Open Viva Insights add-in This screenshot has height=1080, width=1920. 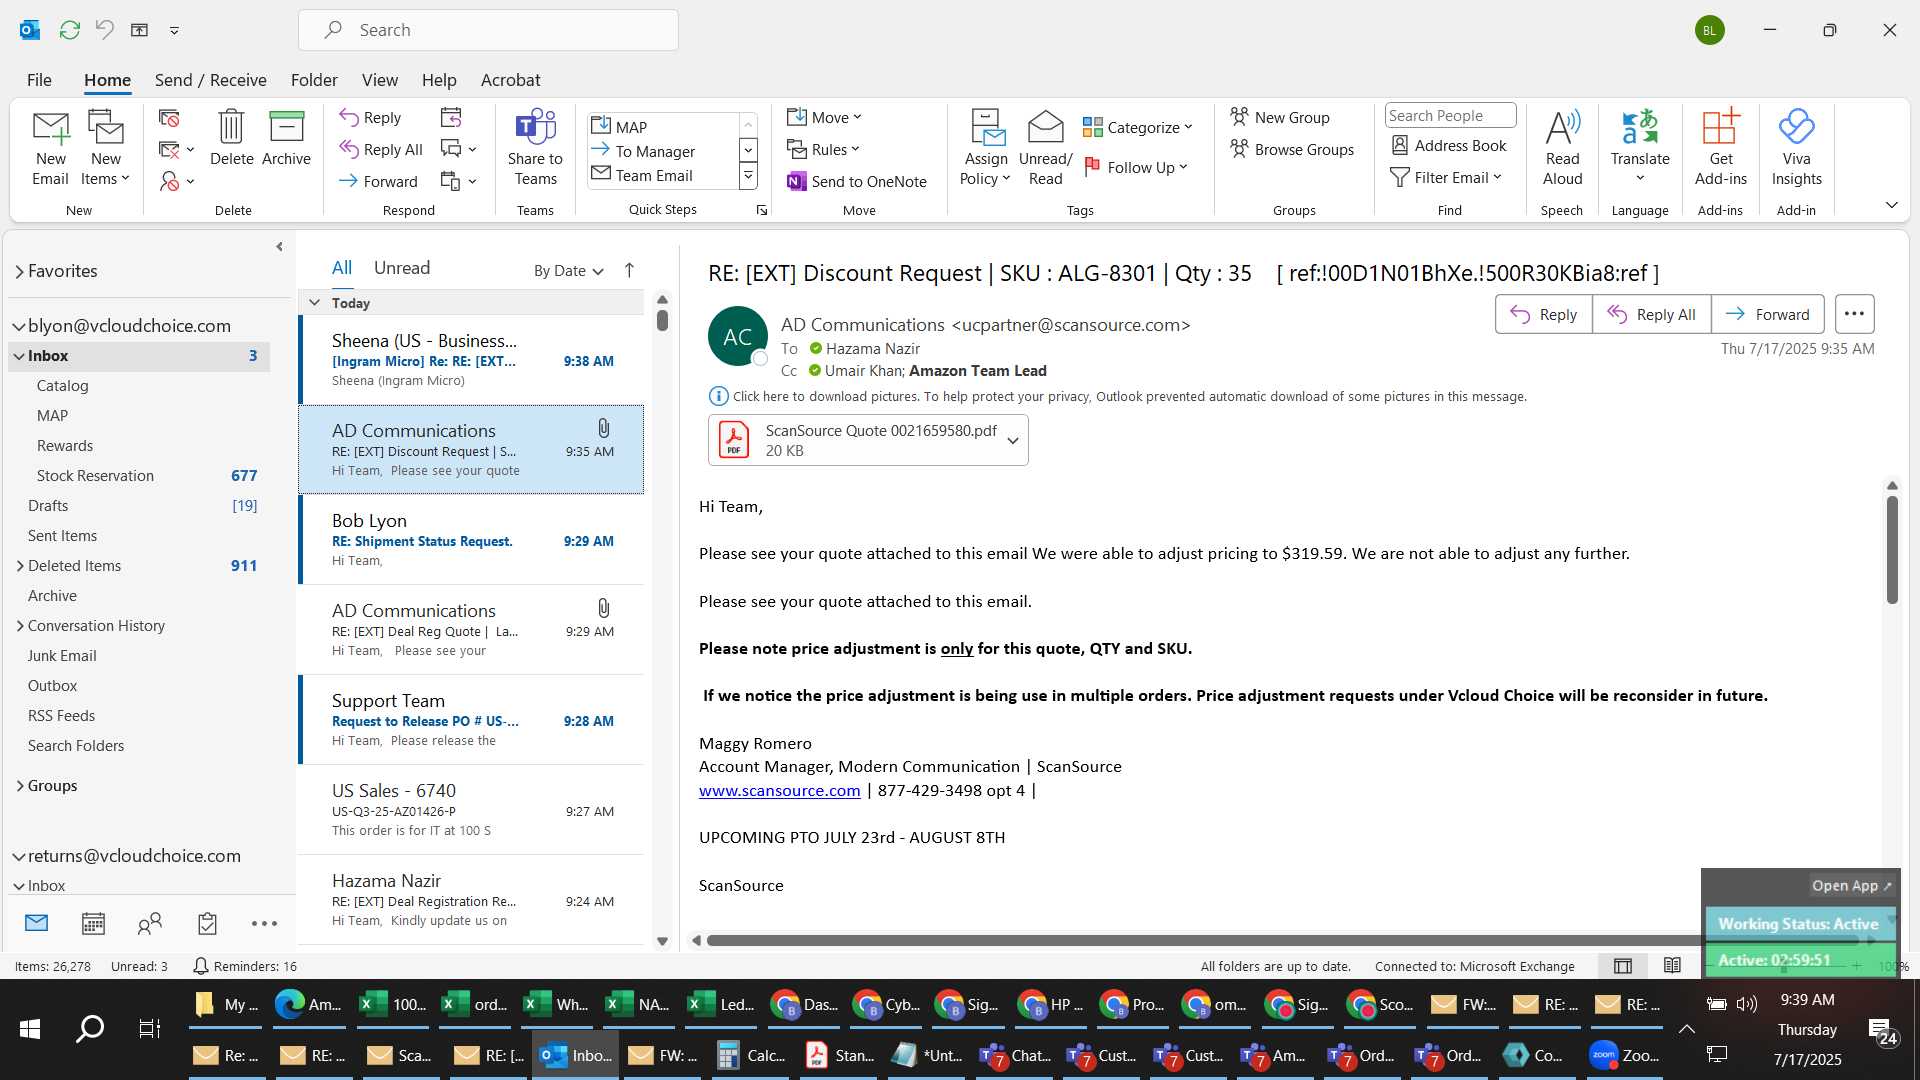coord(1796,147)
